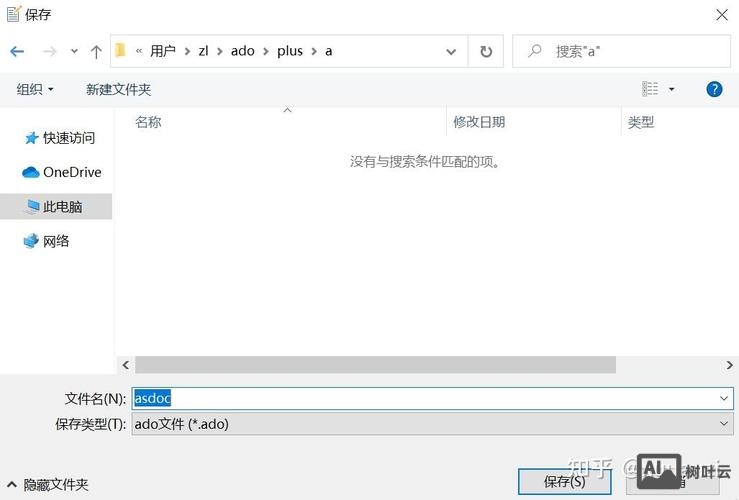The width and height of the screenshot is (739, 500).
Task: Refresh the current folder view
Action: tap(486, 51)
